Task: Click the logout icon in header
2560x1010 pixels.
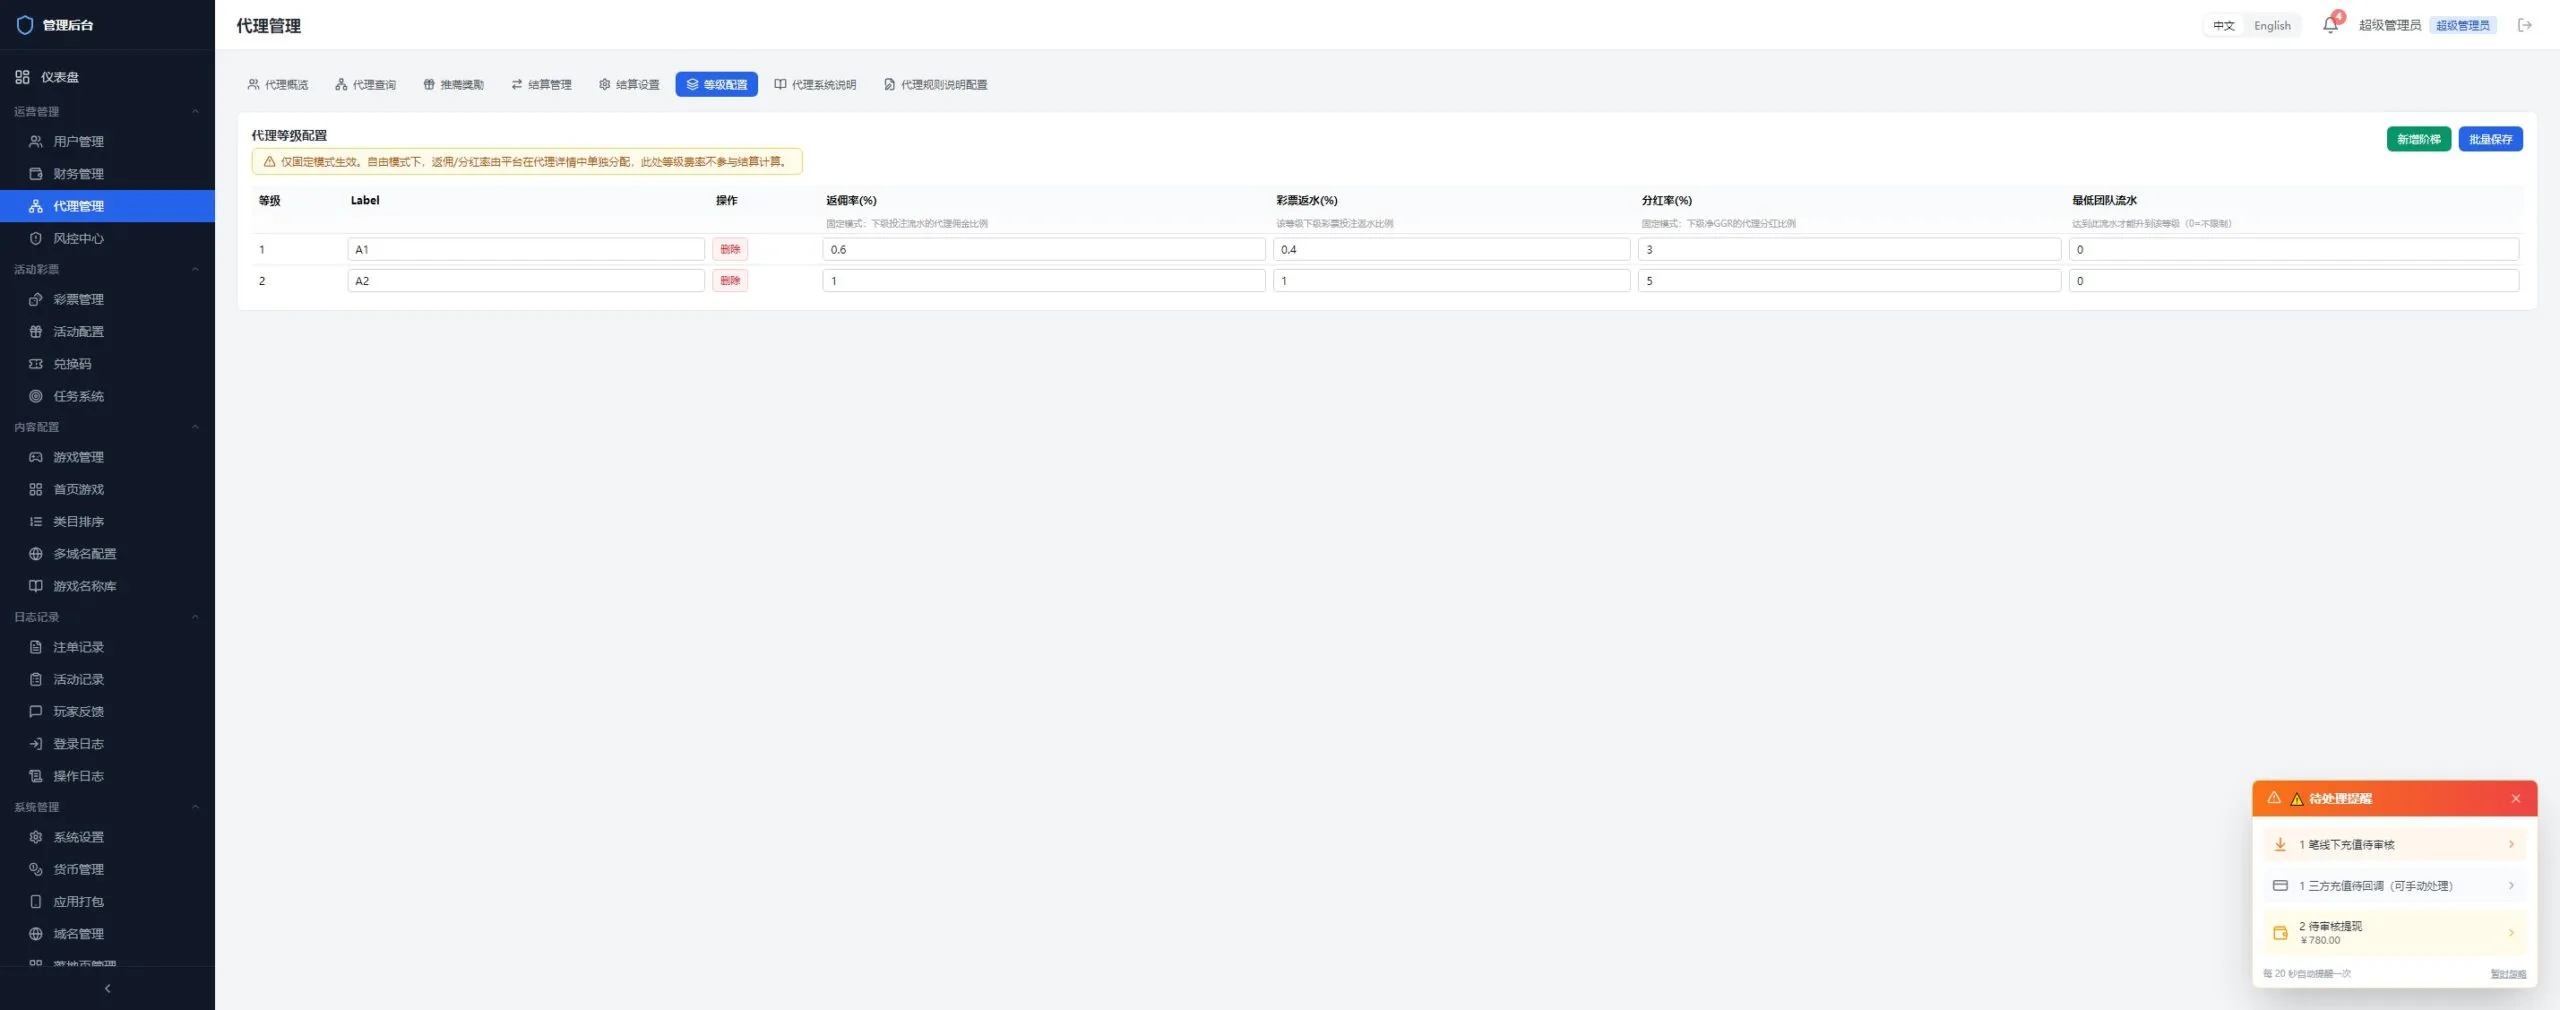Action: tap(2524, 25)
